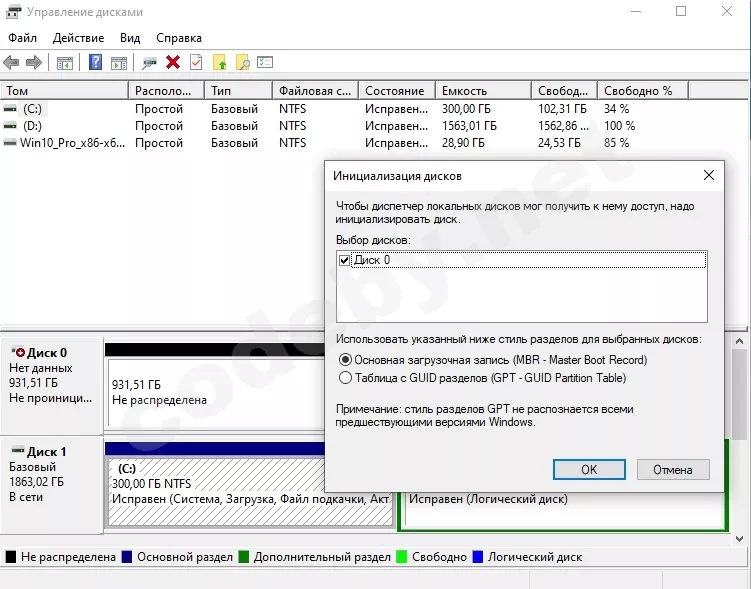This screenshot has height=589, width=751.
Task: Sort by the Располо... column header
Action: (167, 91)
